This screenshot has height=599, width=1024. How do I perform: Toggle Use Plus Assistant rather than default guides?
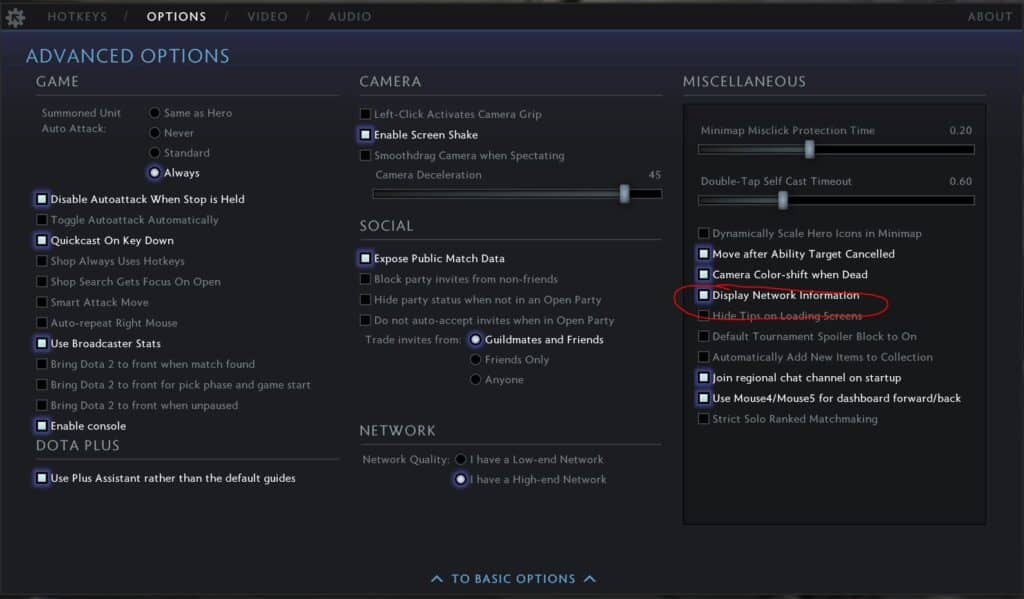click(40, 478)
